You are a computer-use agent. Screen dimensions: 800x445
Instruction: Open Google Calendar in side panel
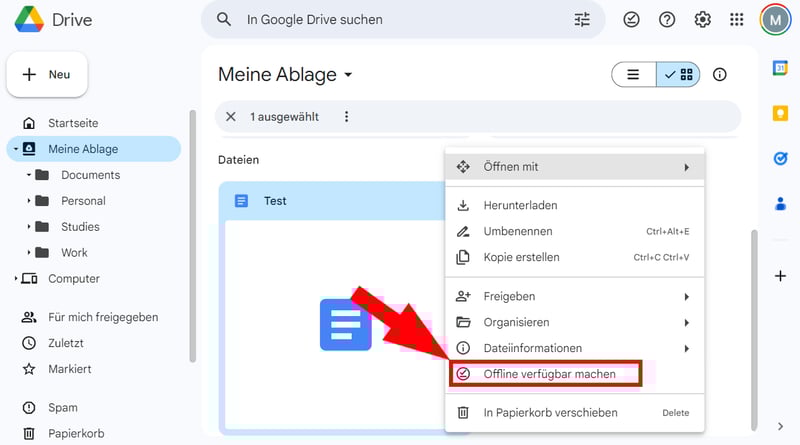click(x=780, y=68)
